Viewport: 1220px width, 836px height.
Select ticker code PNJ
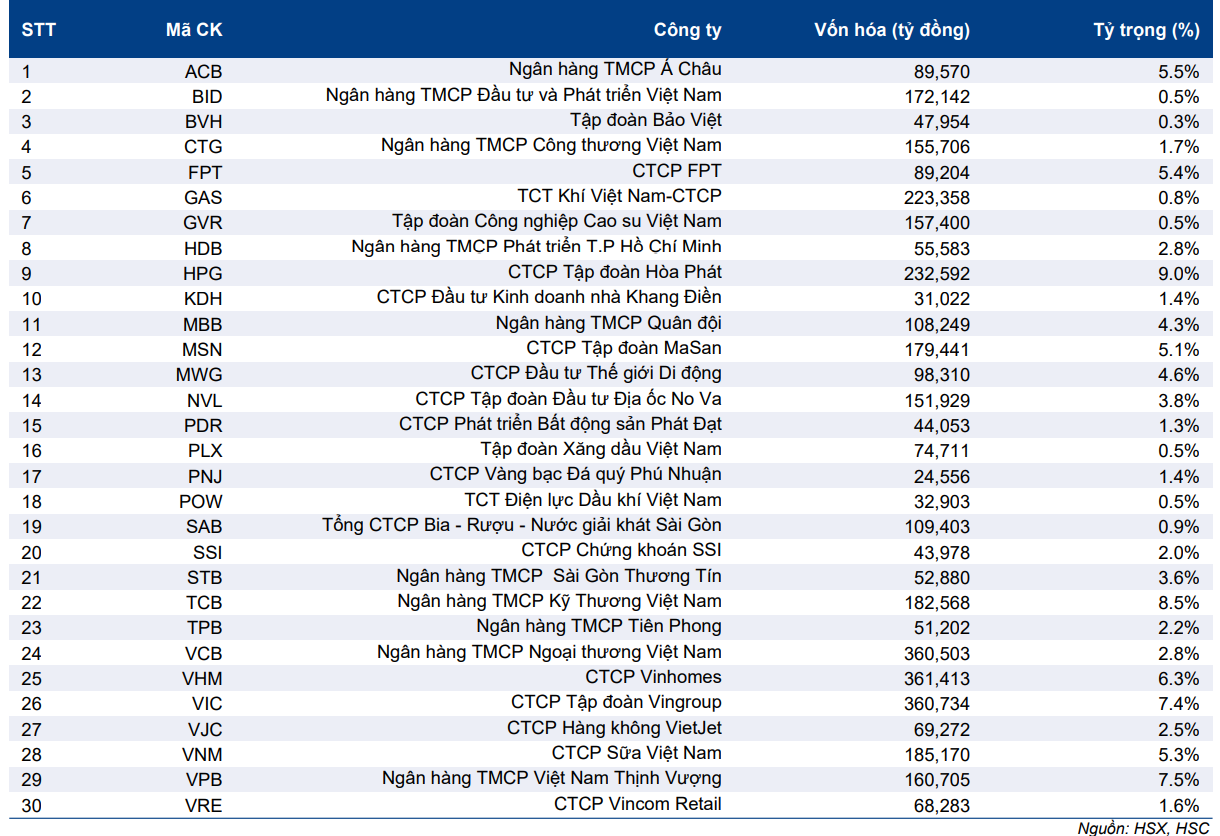tap(206, 476)
